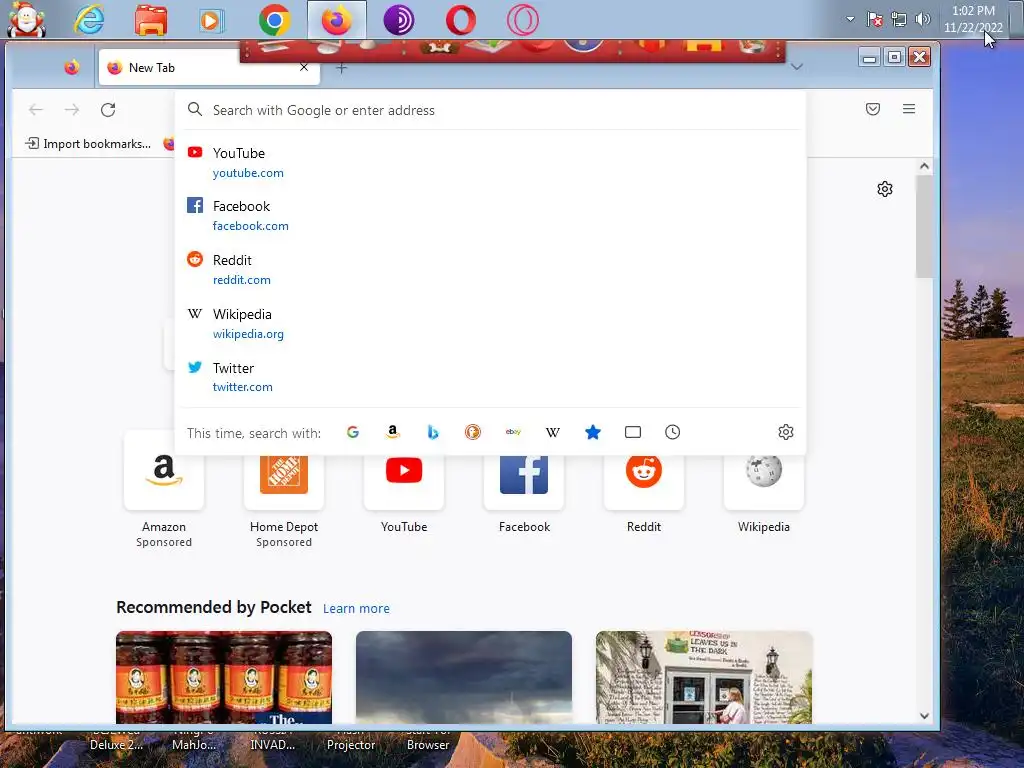1024x768 pixels.
Task: Click the page scrollbar up arrow
Action: point(924,166)
